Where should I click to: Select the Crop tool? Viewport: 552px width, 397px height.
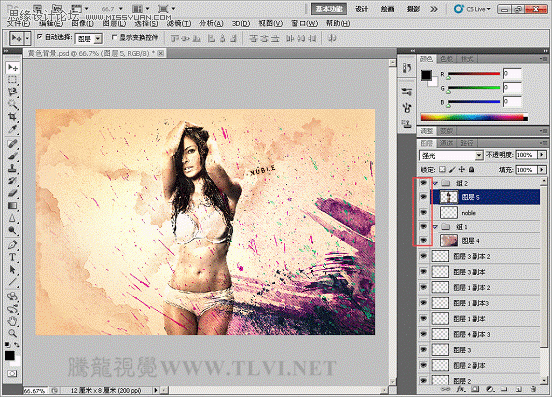point(13,116)
